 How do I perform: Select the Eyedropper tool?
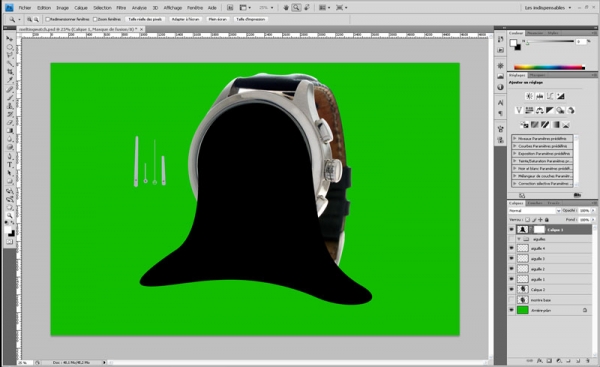click(10, 80)
